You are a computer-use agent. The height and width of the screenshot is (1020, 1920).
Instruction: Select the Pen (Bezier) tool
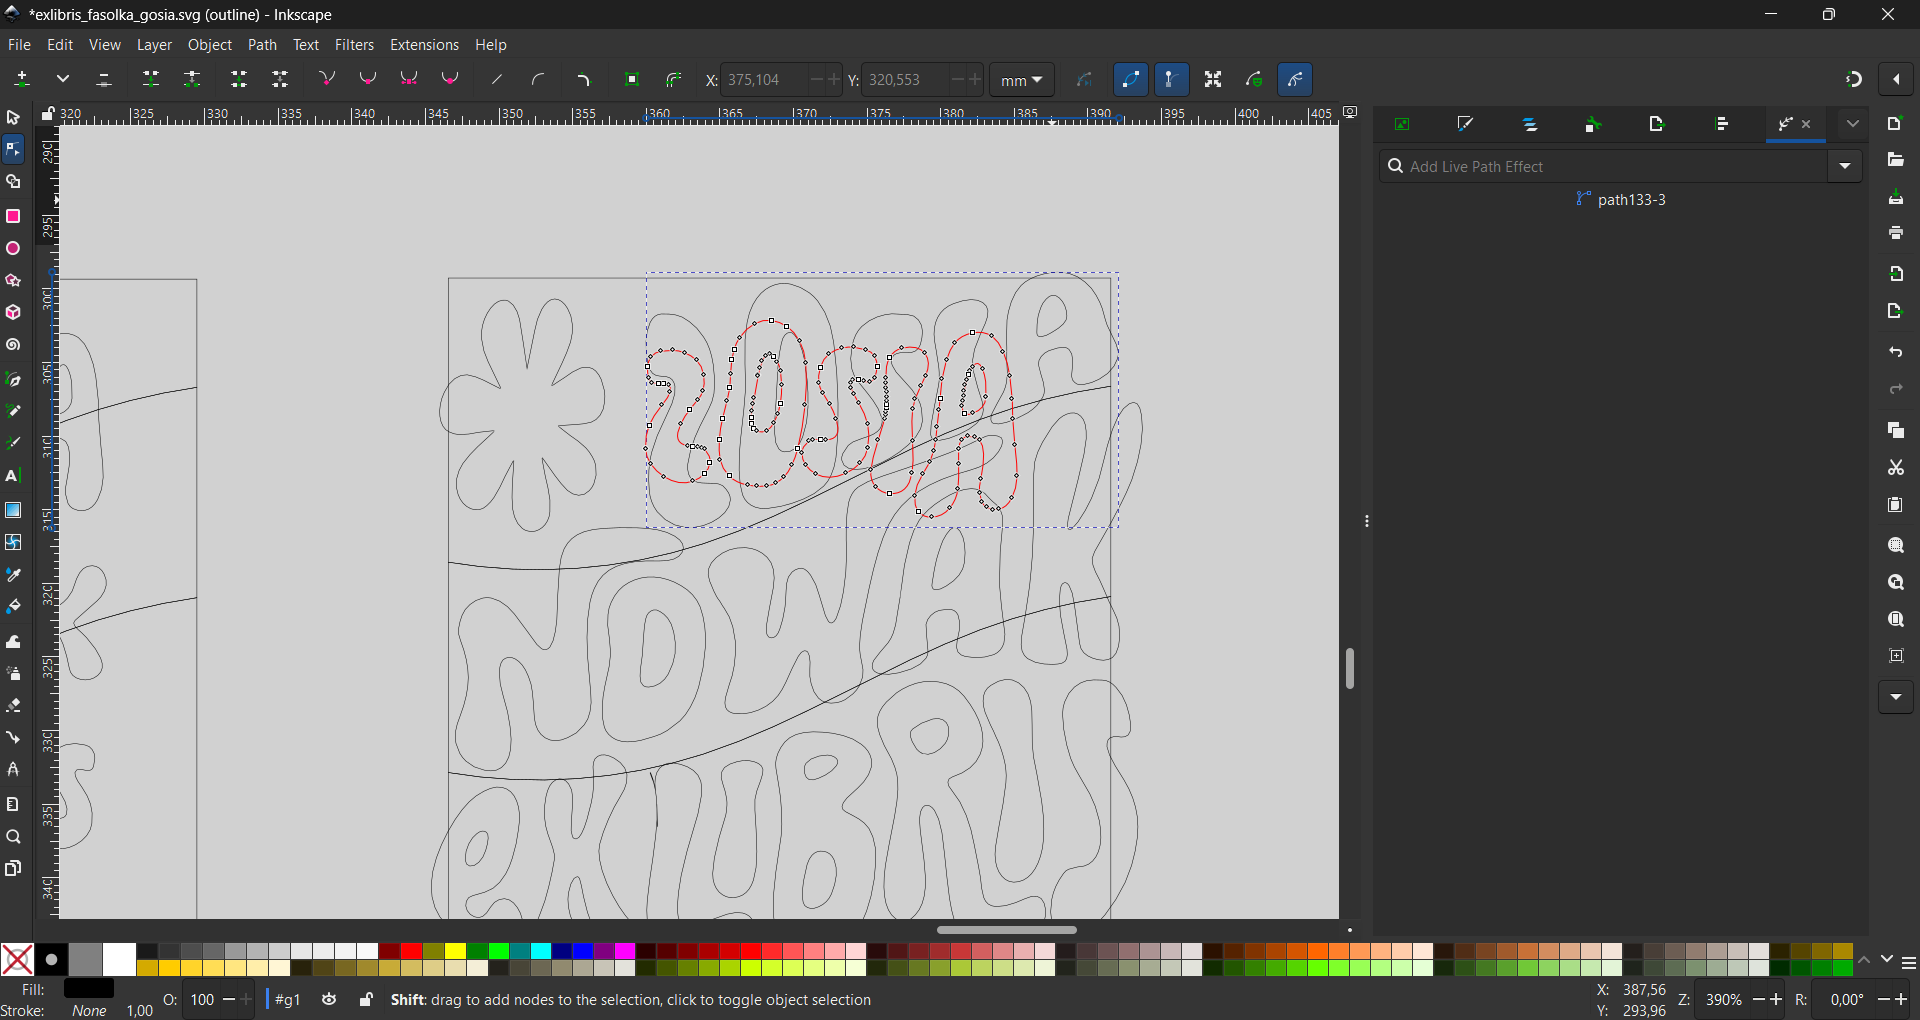(x=13, y=379)
